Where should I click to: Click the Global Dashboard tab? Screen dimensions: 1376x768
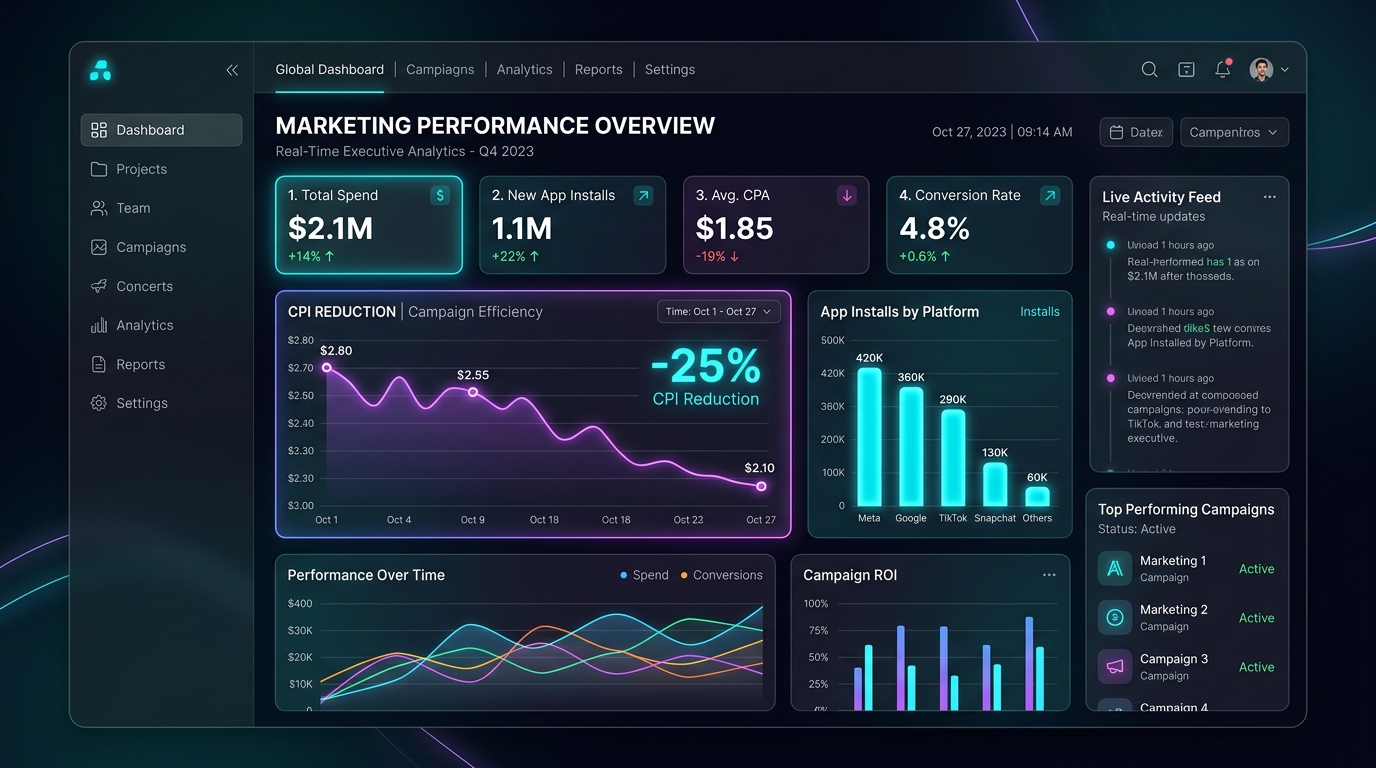click(330, 69)
